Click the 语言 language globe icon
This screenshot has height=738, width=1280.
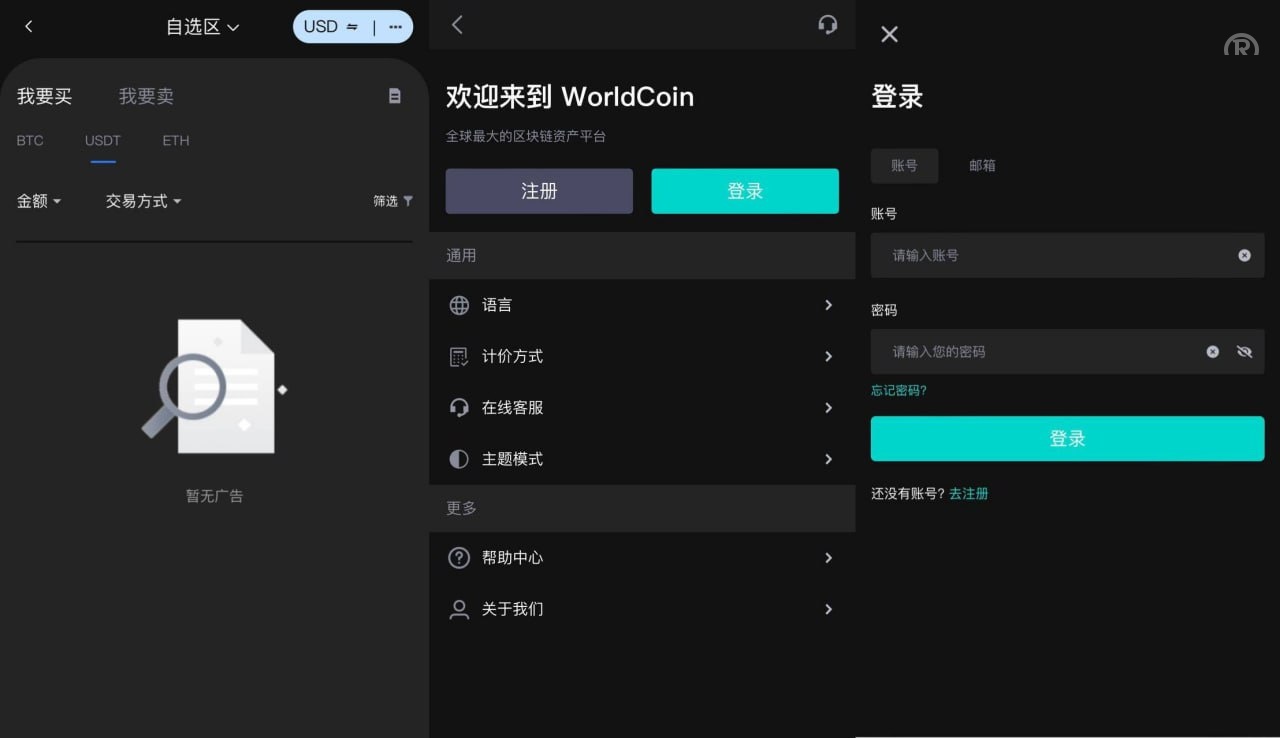click(459, 305)
